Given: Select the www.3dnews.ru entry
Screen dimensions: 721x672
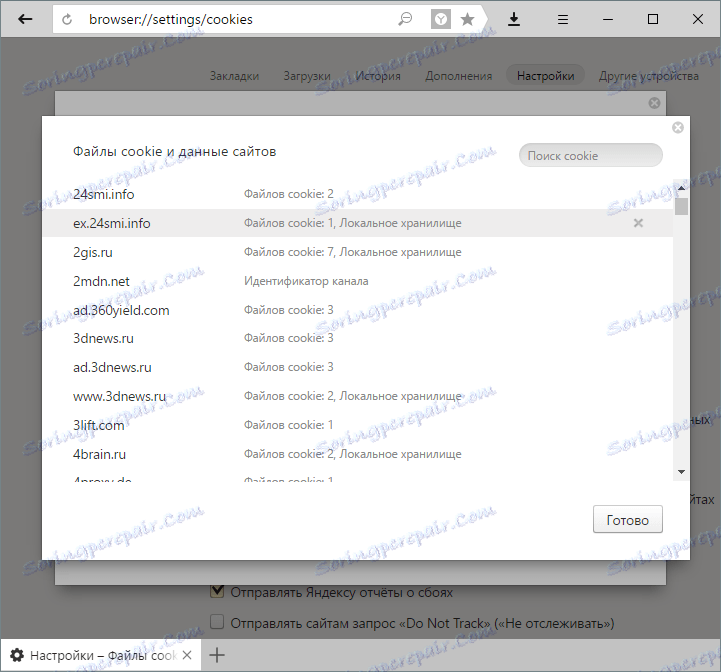Looking at the screenshot, I should click(x=358, y=396).
